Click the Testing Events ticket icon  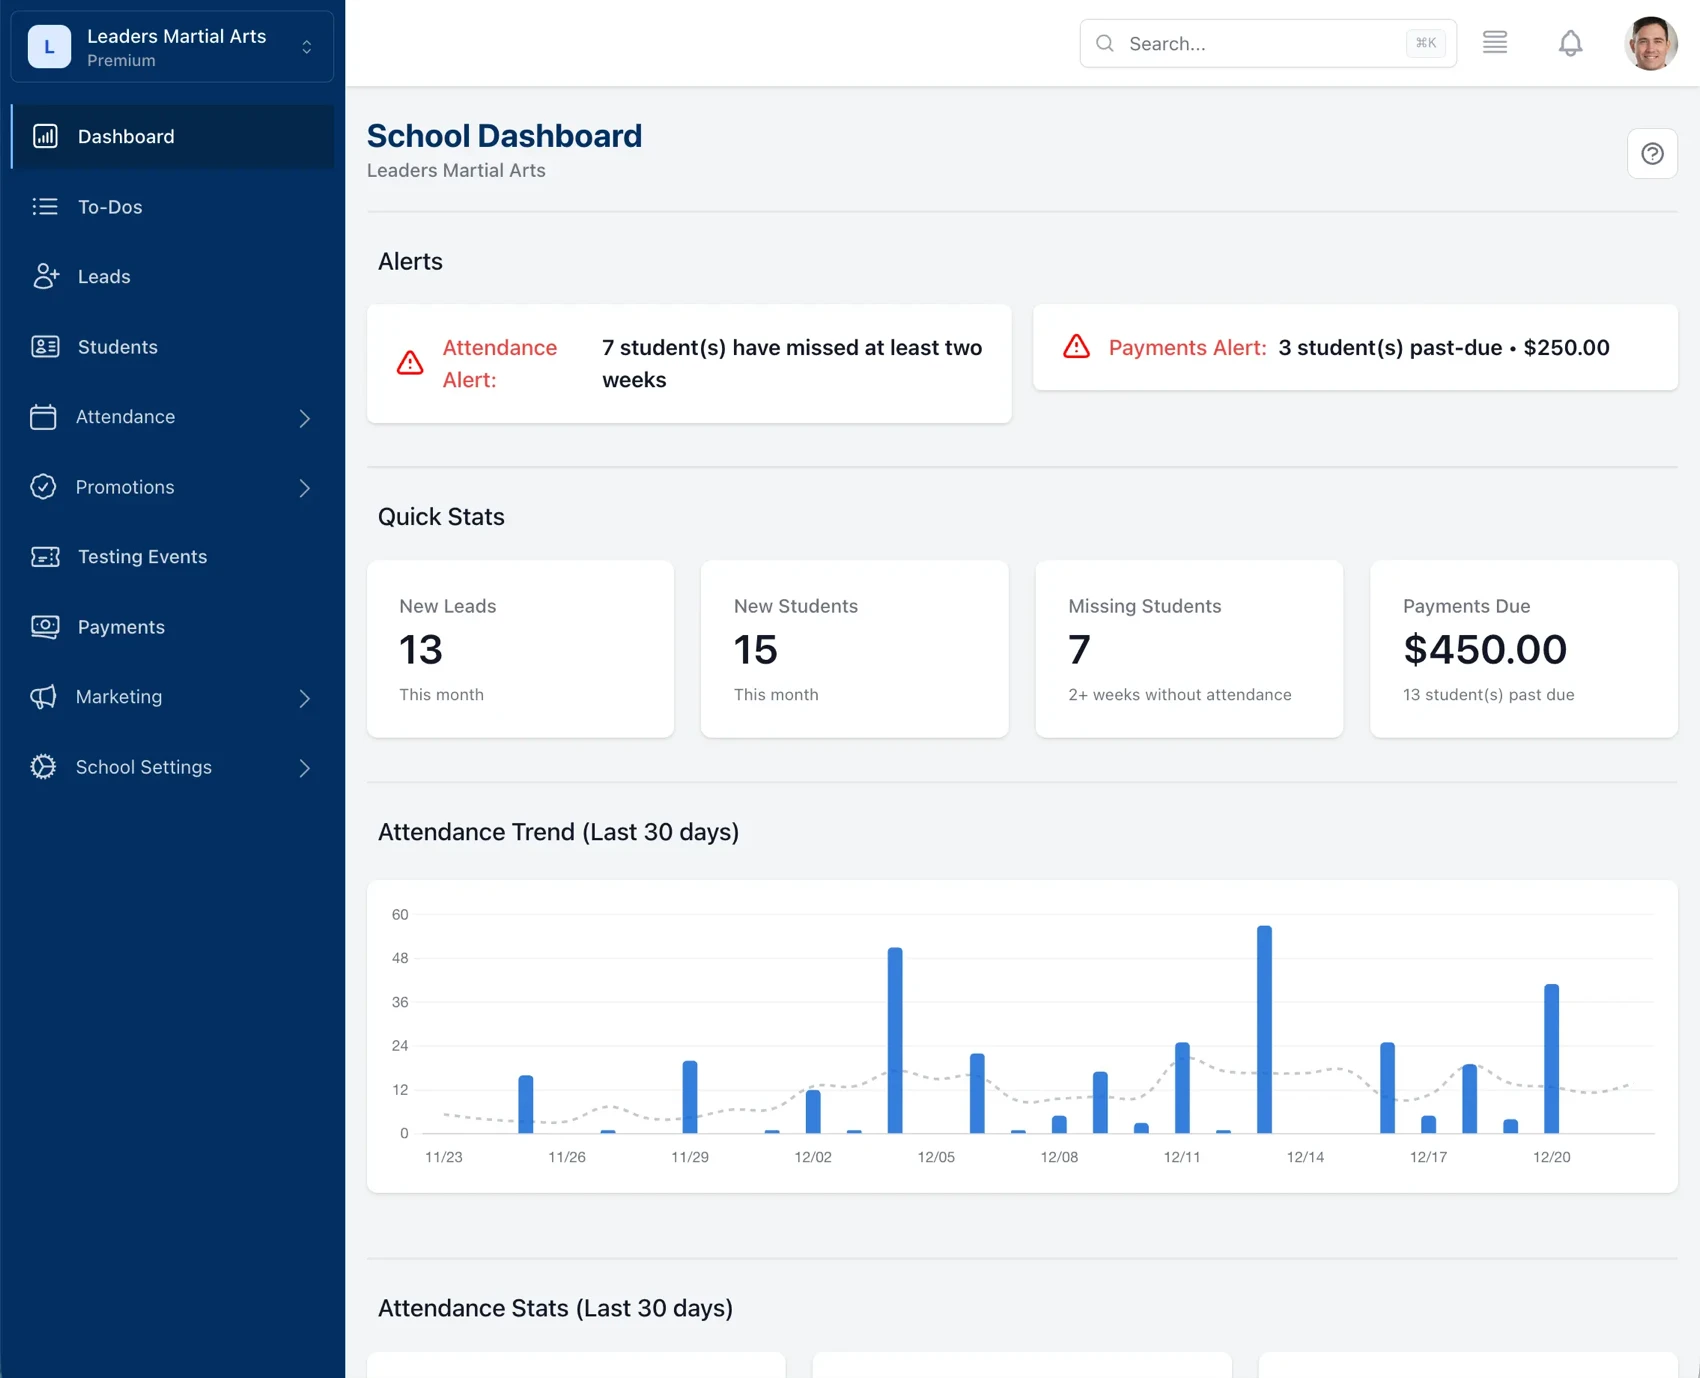(45, 556)
